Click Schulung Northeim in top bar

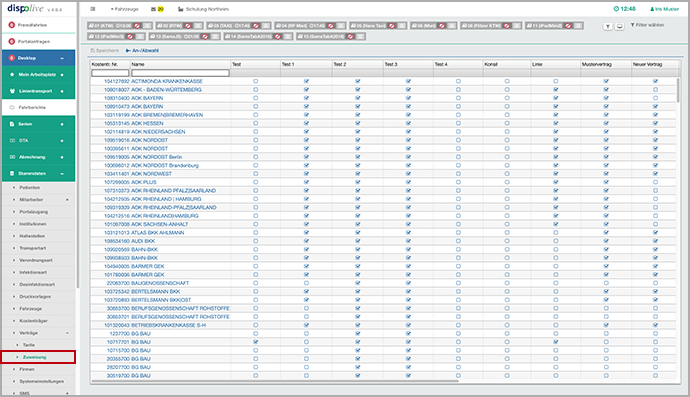[x=203, y=9]
